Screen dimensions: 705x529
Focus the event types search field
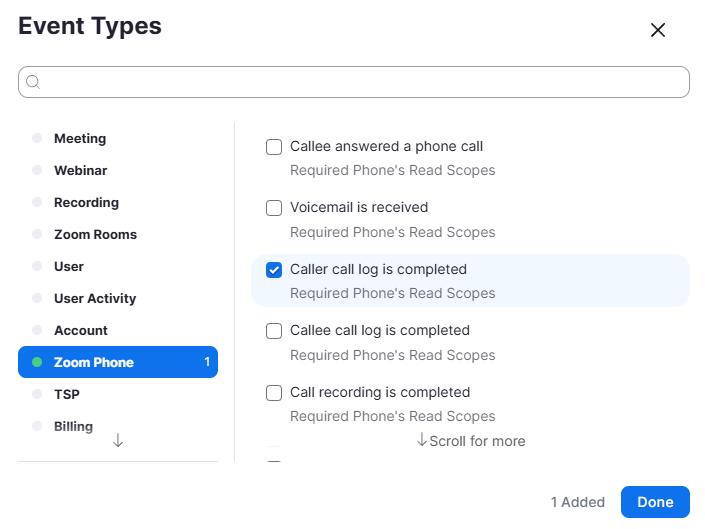(x=360, y=82)
